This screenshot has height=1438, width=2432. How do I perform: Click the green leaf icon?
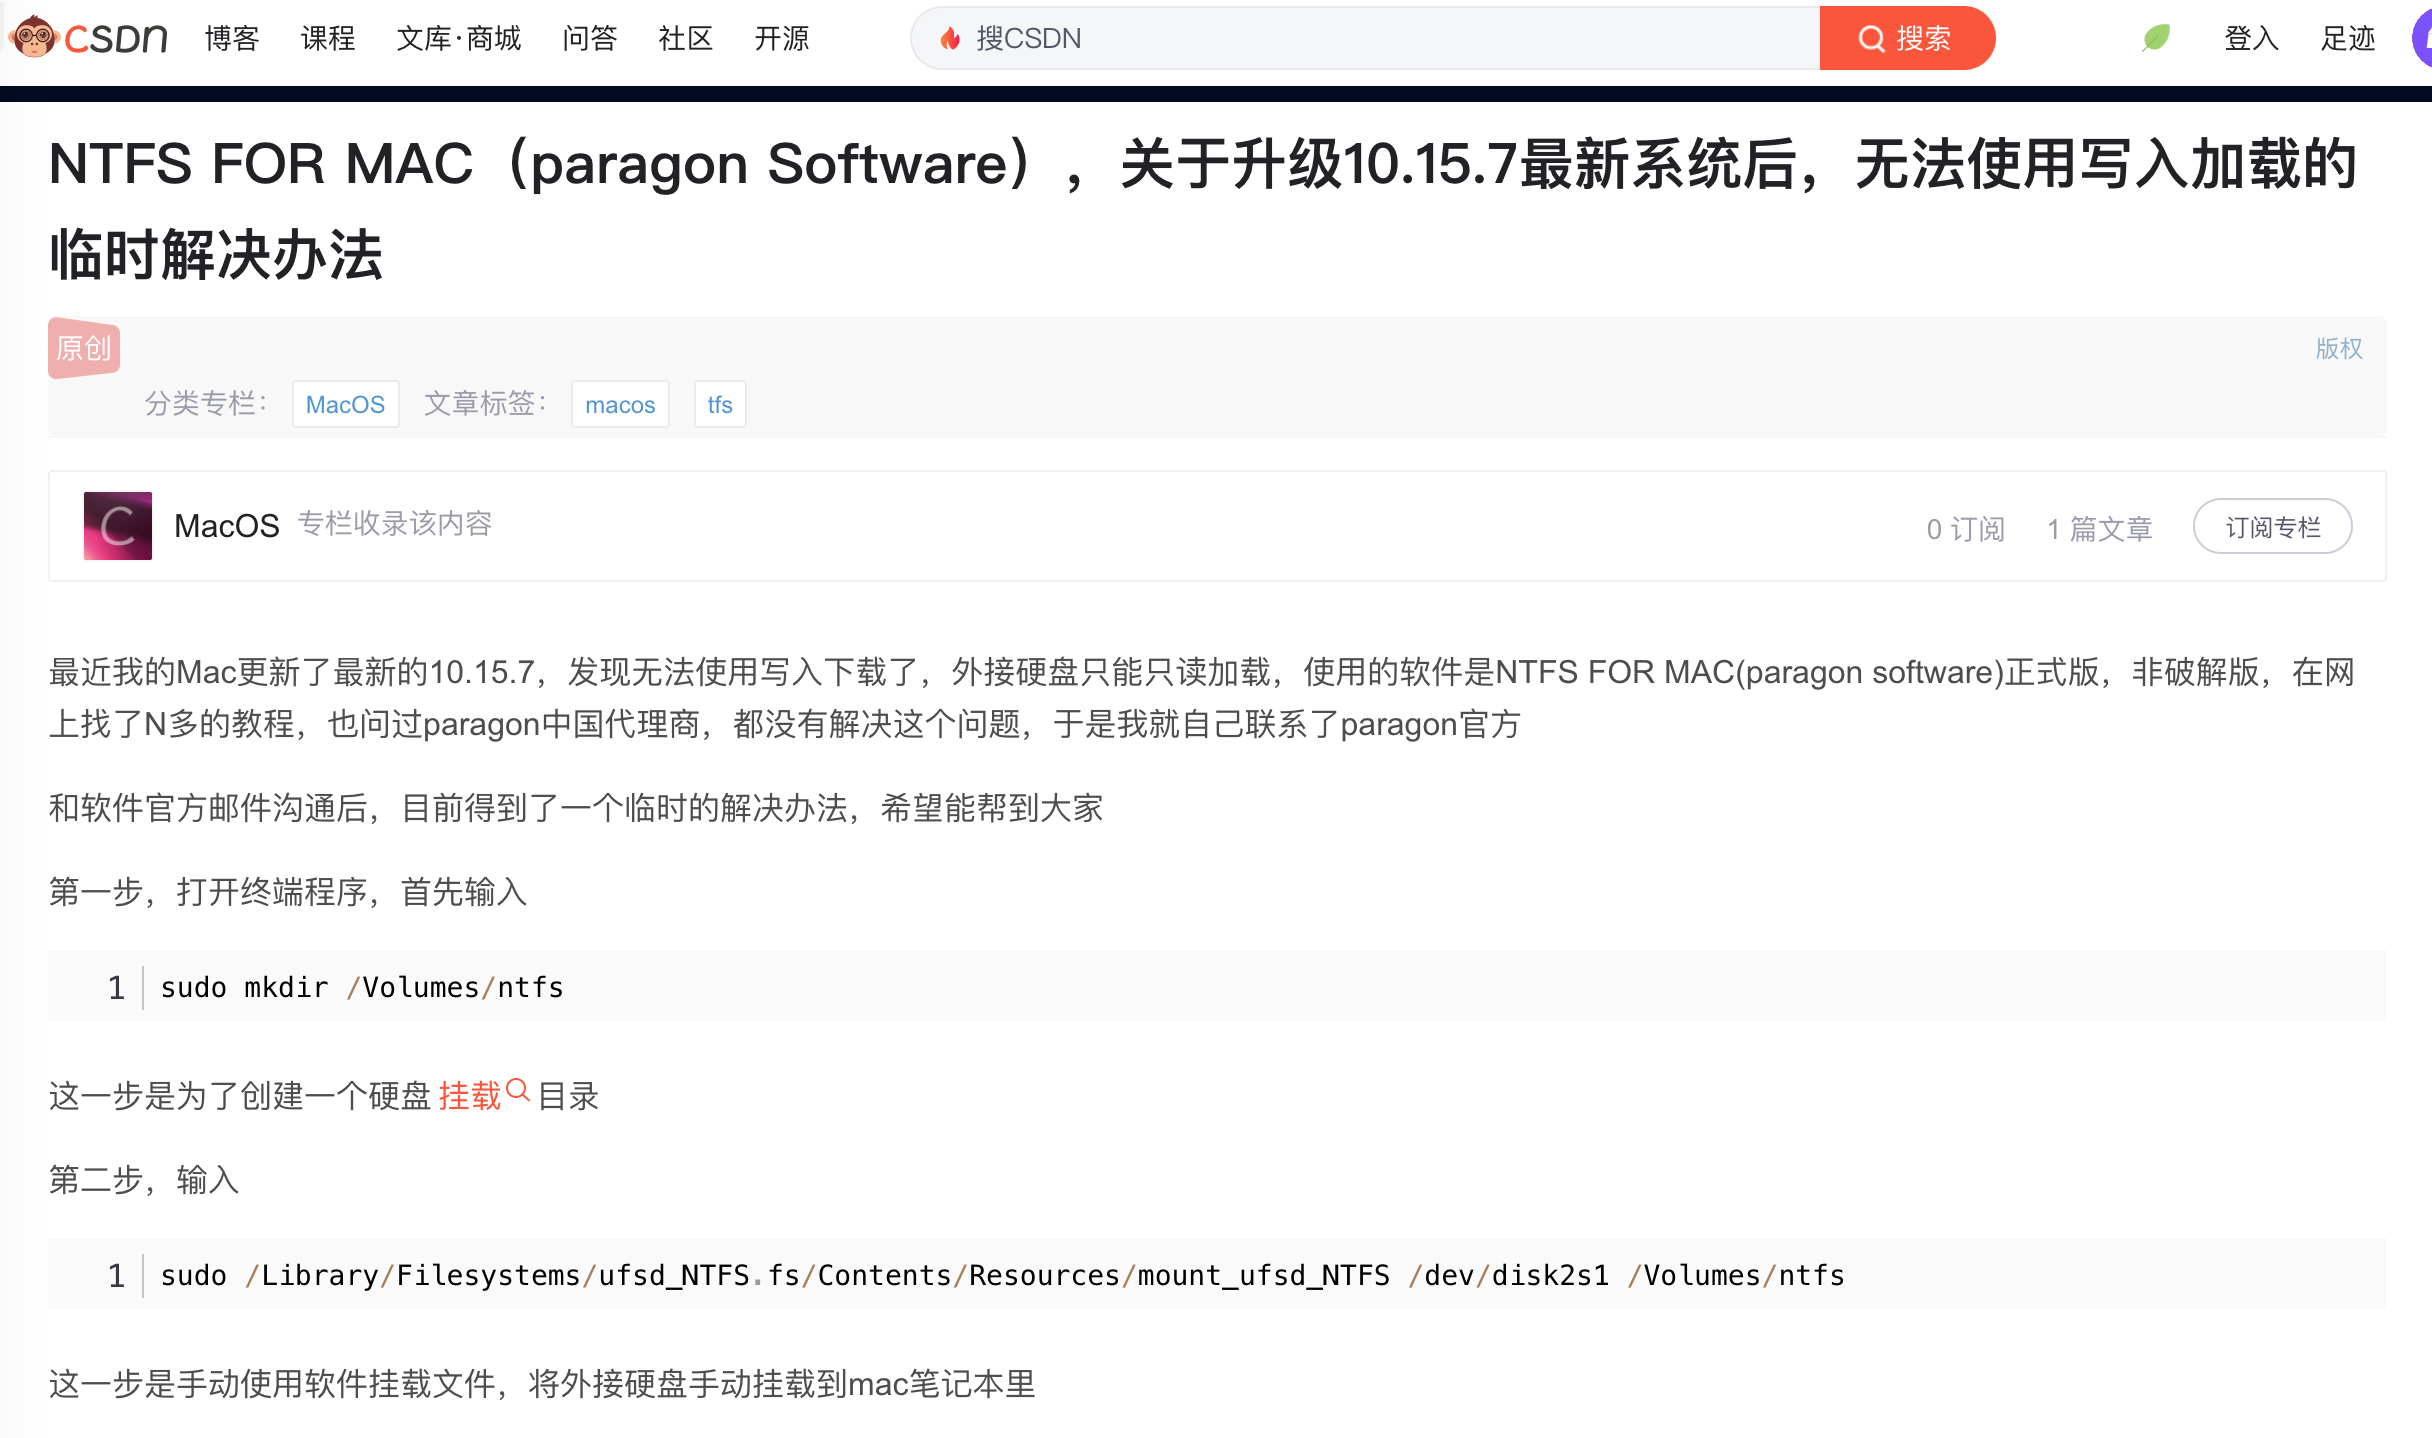pyautogui.click(x=2157, y=38)
